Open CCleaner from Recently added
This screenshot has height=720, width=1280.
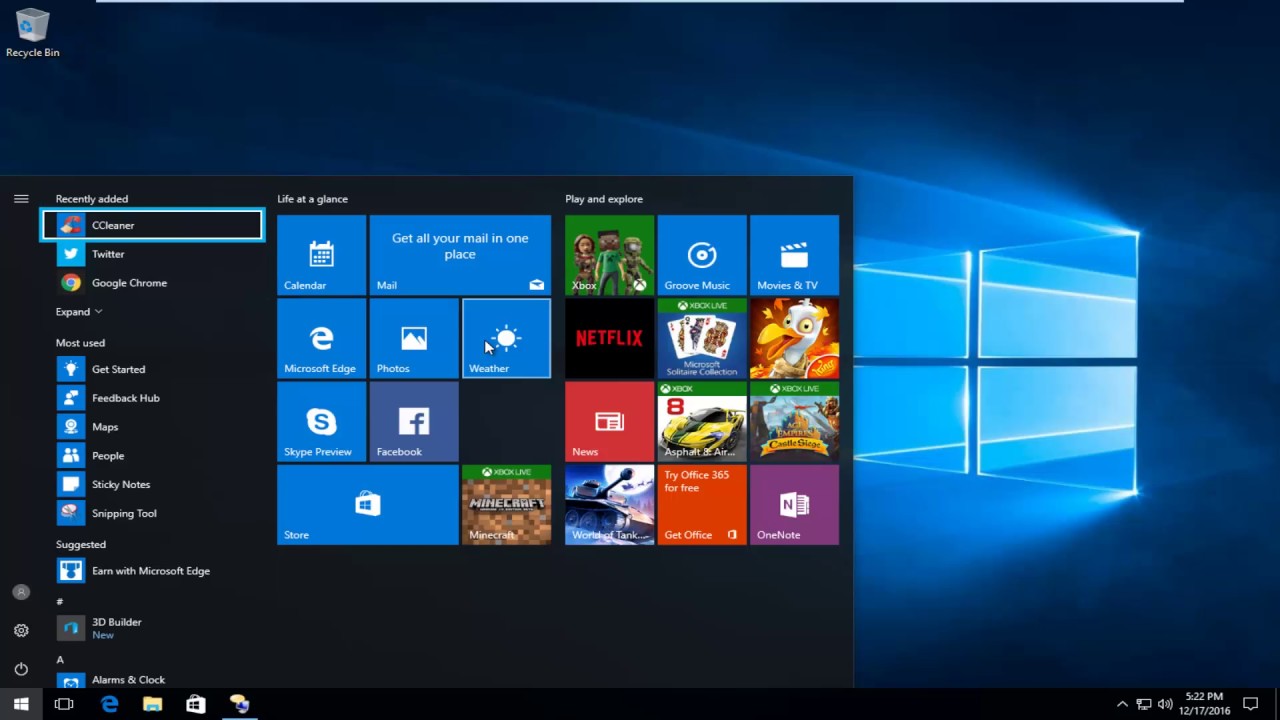(152, 225)
